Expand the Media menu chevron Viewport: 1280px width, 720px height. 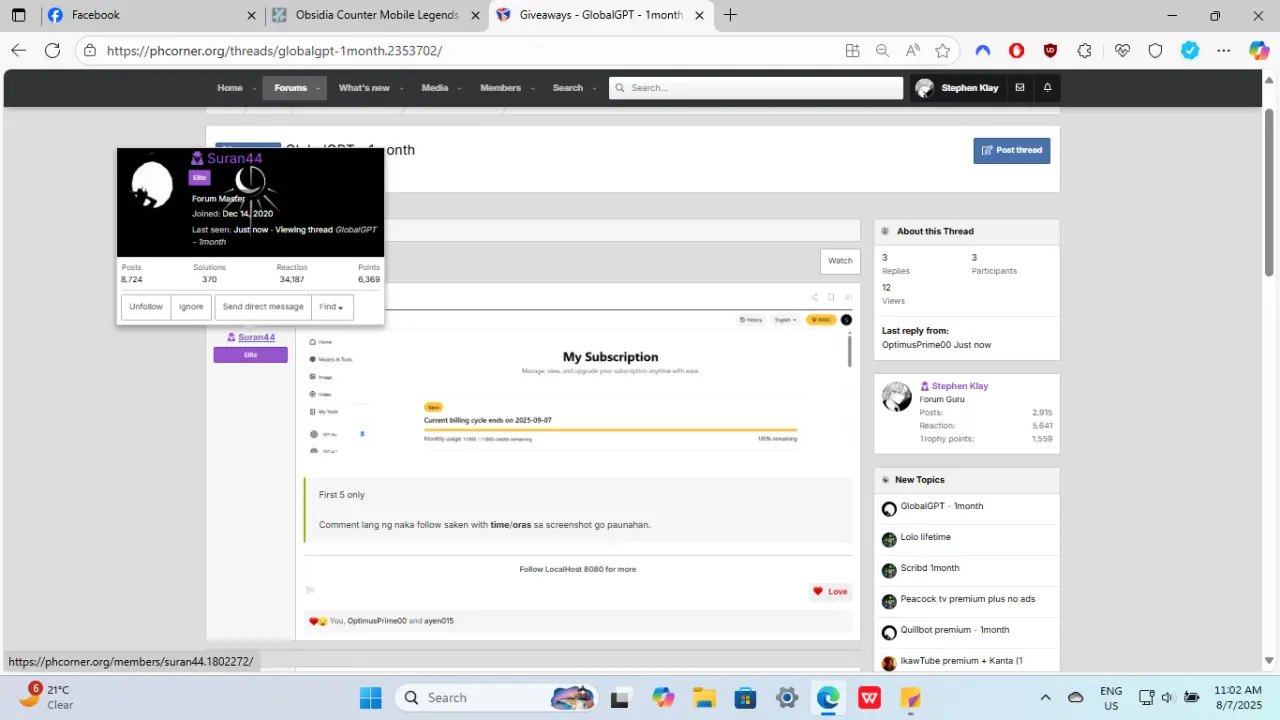[459, 88]
